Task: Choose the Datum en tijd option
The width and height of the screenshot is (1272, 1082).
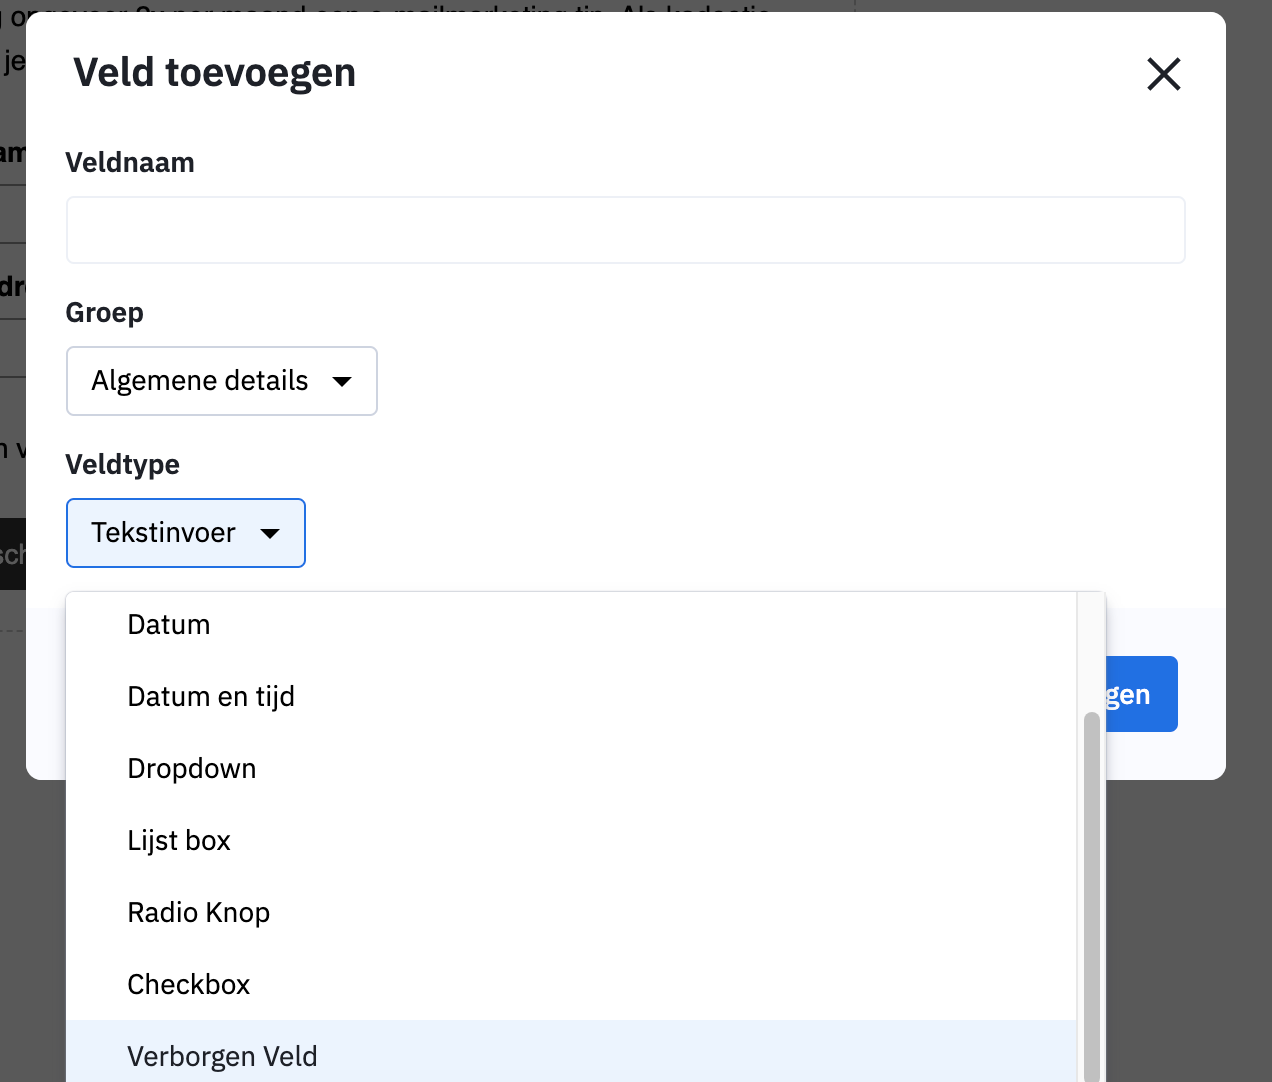Action: click(x=211, y=697)
